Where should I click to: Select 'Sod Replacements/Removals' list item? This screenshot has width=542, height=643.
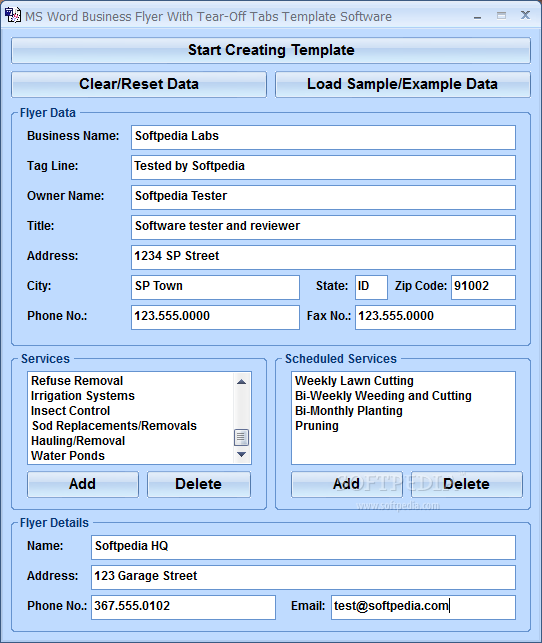point(114,426)
